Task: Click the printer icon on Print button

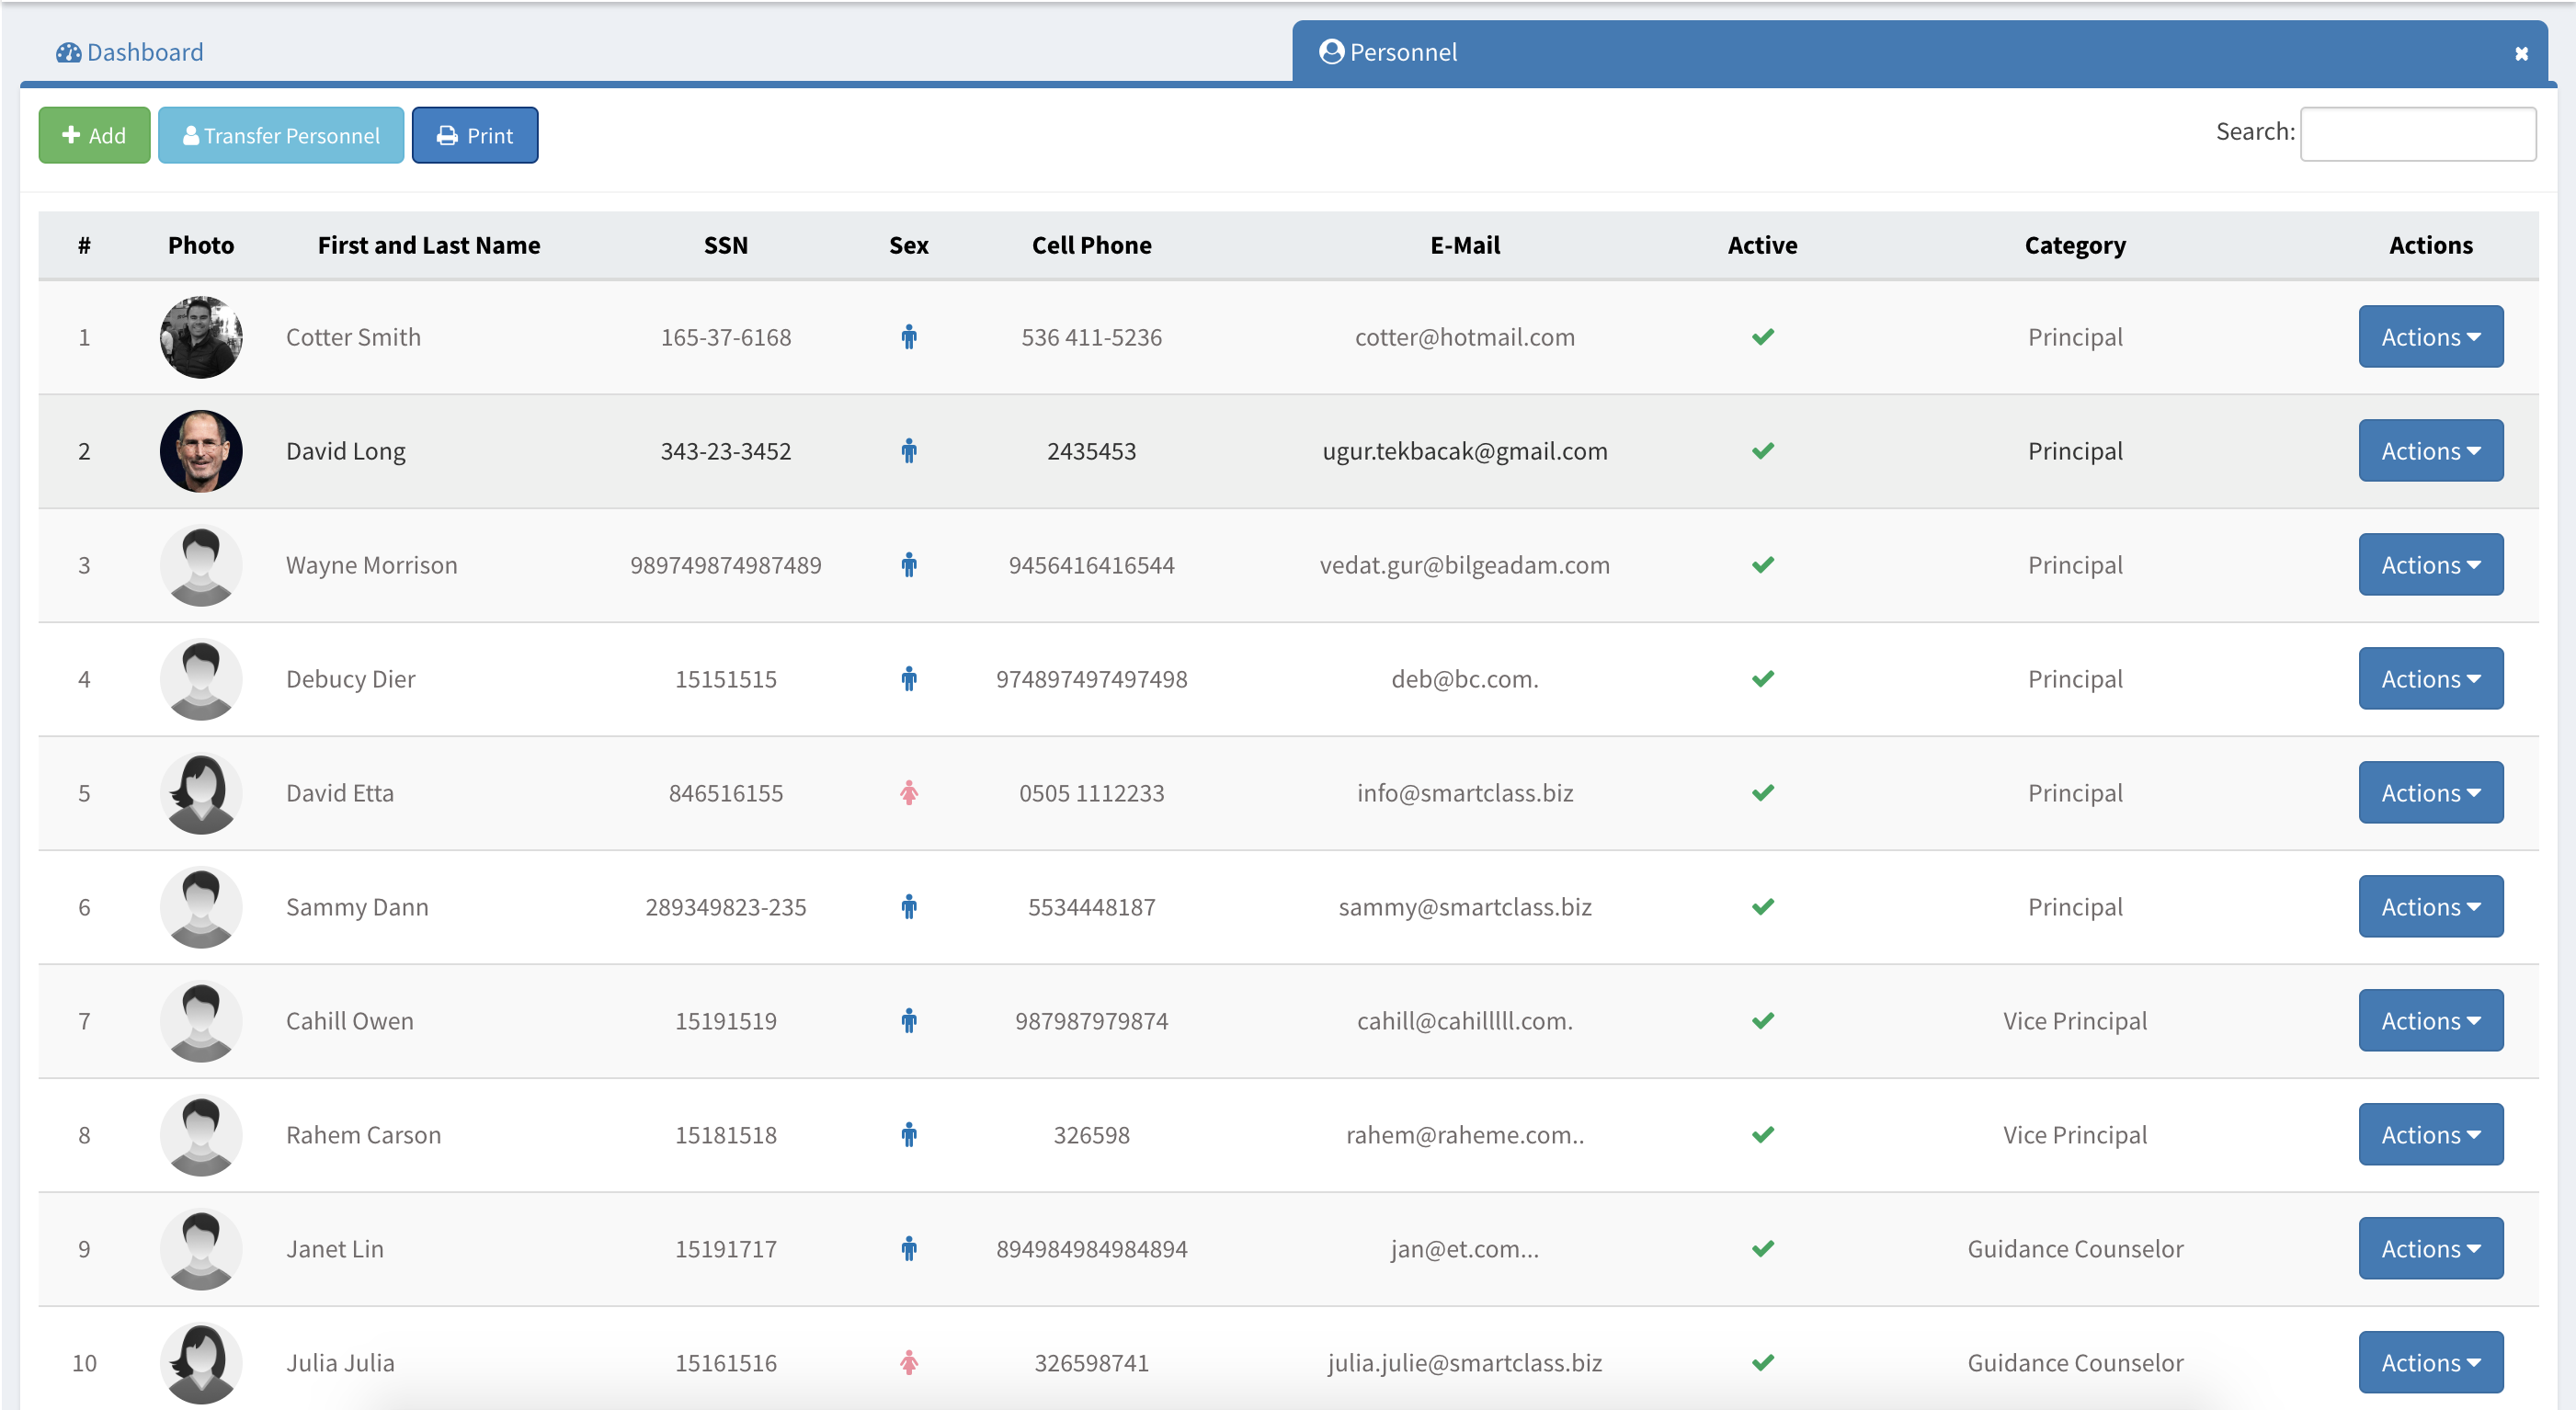Action: tap(447, 136)
